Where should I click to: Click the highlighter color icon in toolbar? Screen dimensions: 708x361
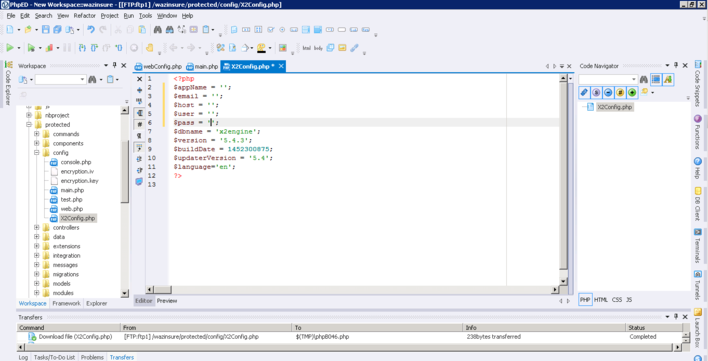[261, 47]
